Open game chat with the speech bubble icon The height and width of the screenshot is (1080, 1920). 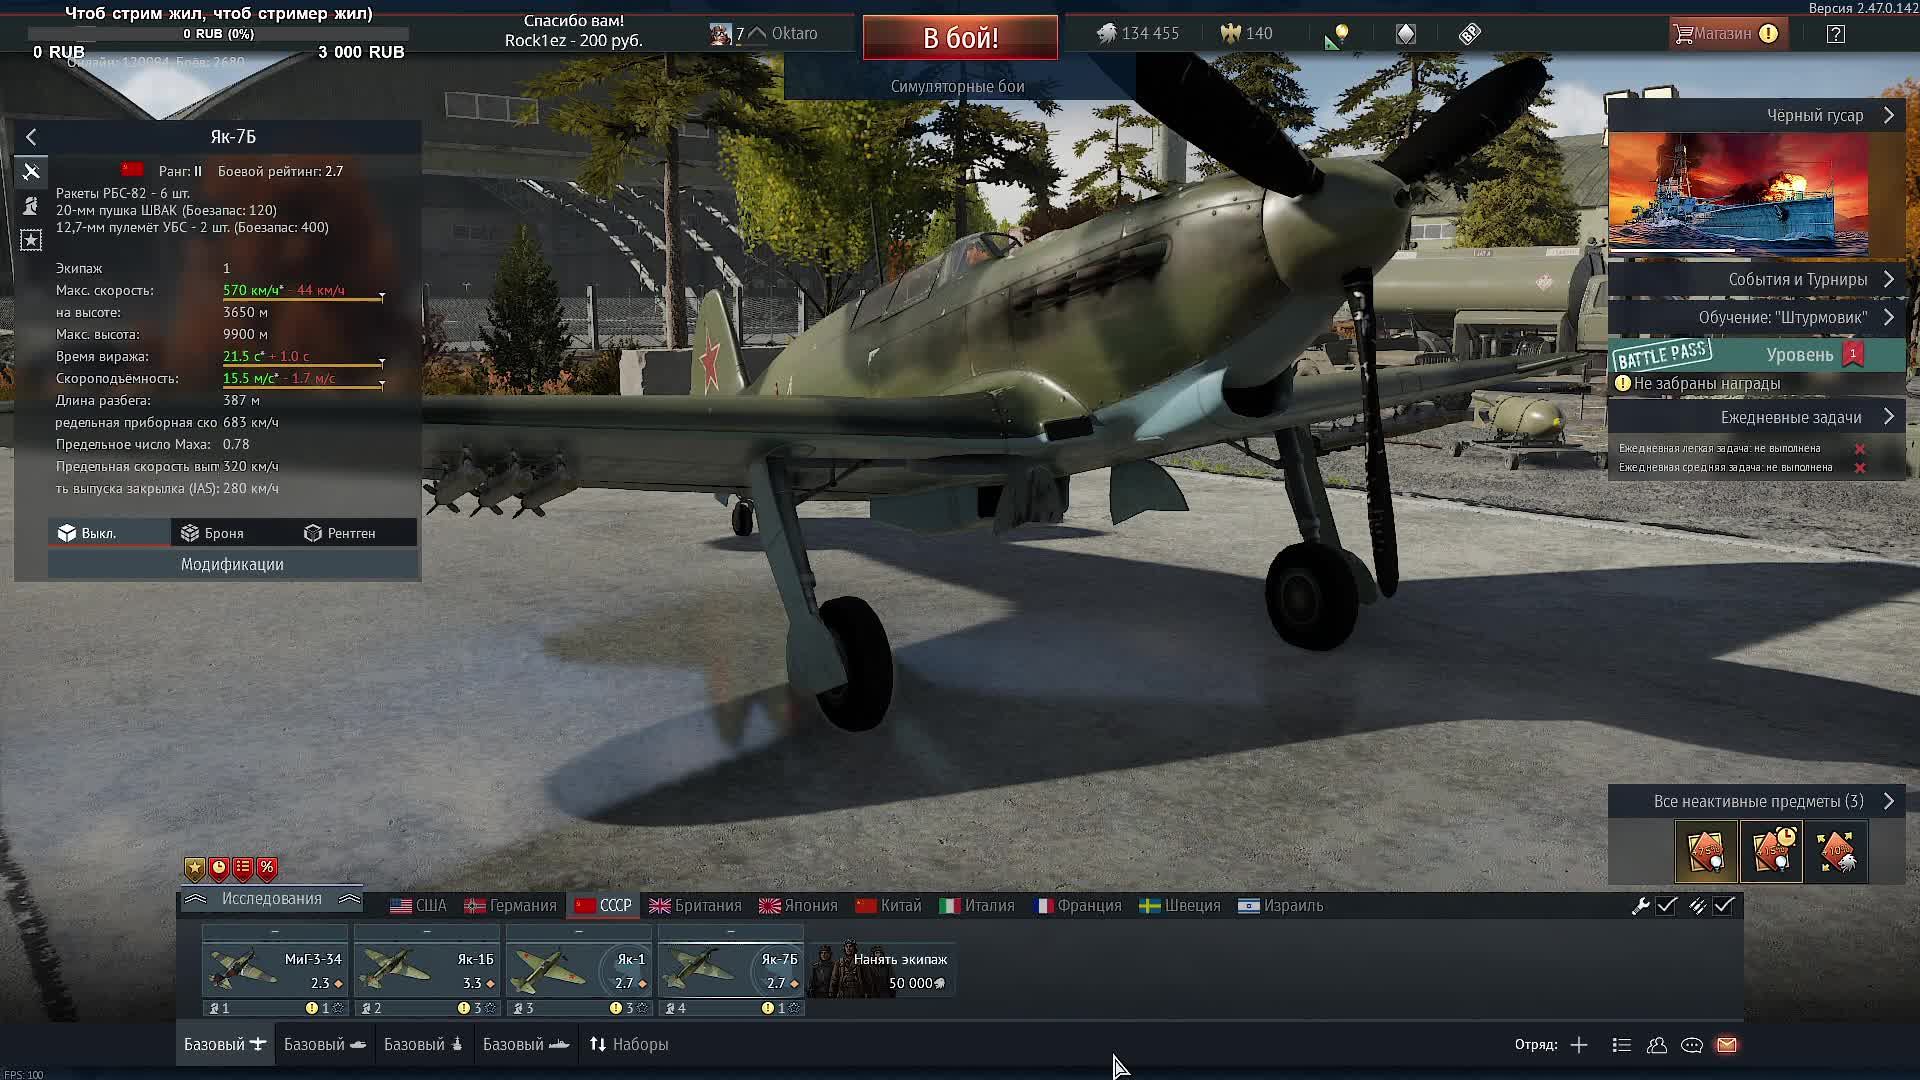[1691, 1046]
